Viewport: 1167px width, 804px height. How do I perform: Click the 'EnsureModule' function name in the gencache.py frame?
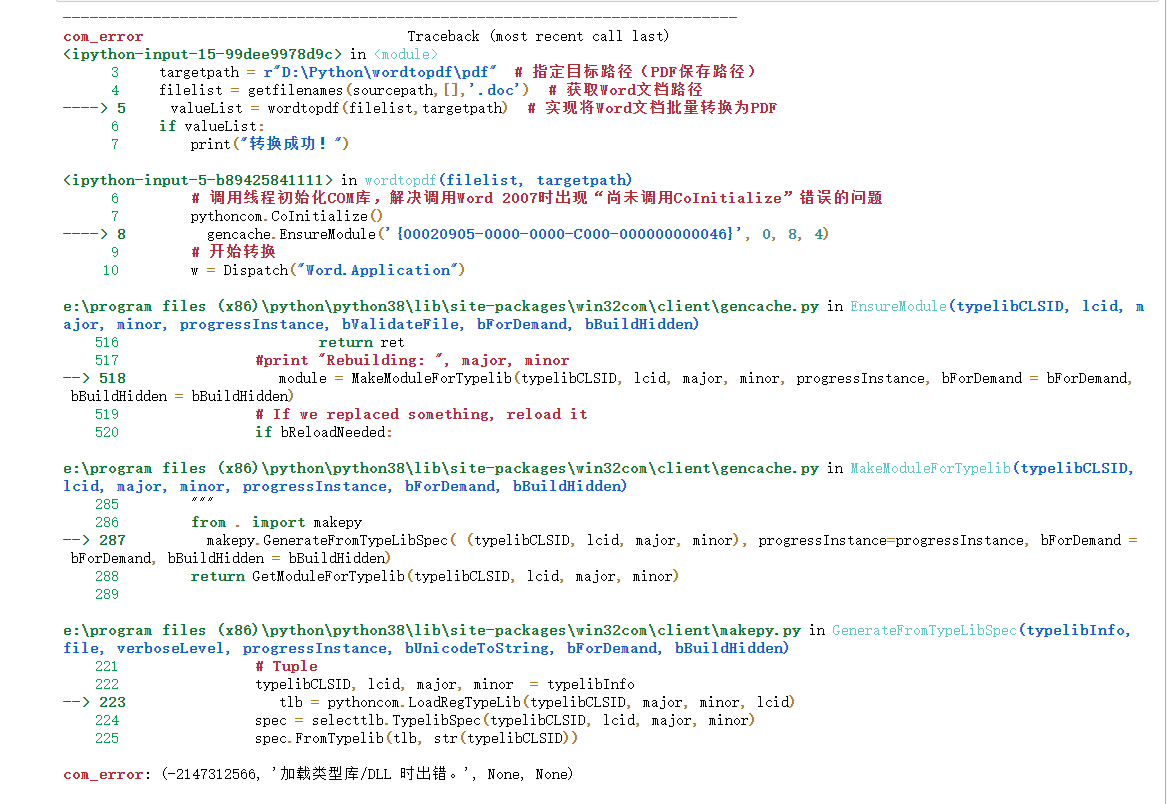click(x=898, y=306)
